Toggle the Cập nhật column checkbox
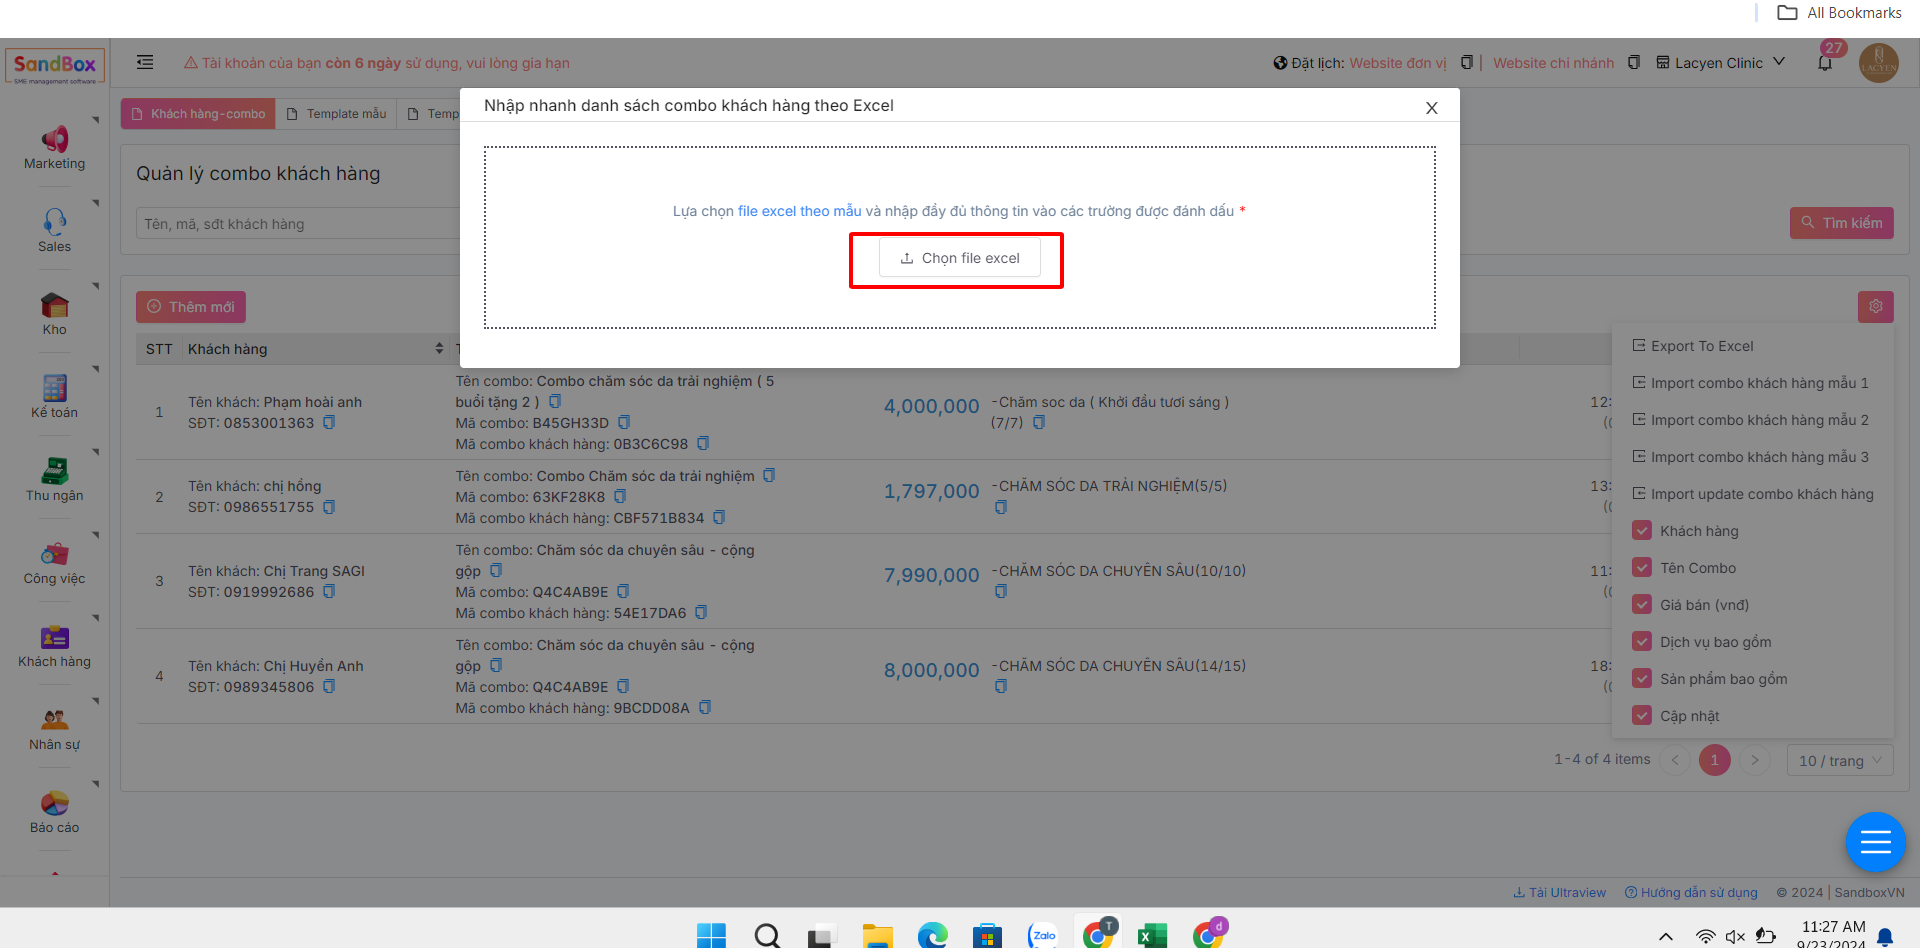Screen dimensions: 1920x948 tap(1642, 716)
